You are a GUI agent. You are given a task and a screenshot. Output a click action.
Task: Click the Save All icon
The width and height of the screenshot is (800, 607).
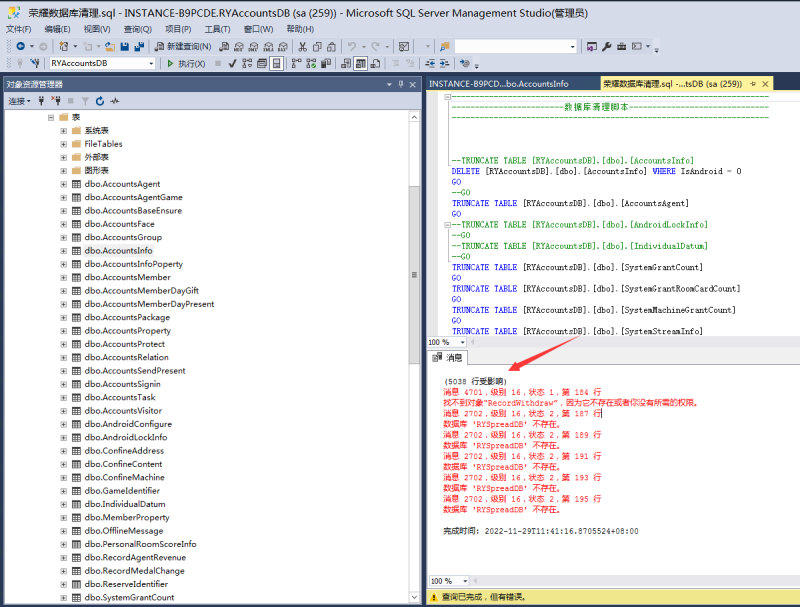(139, 46)
